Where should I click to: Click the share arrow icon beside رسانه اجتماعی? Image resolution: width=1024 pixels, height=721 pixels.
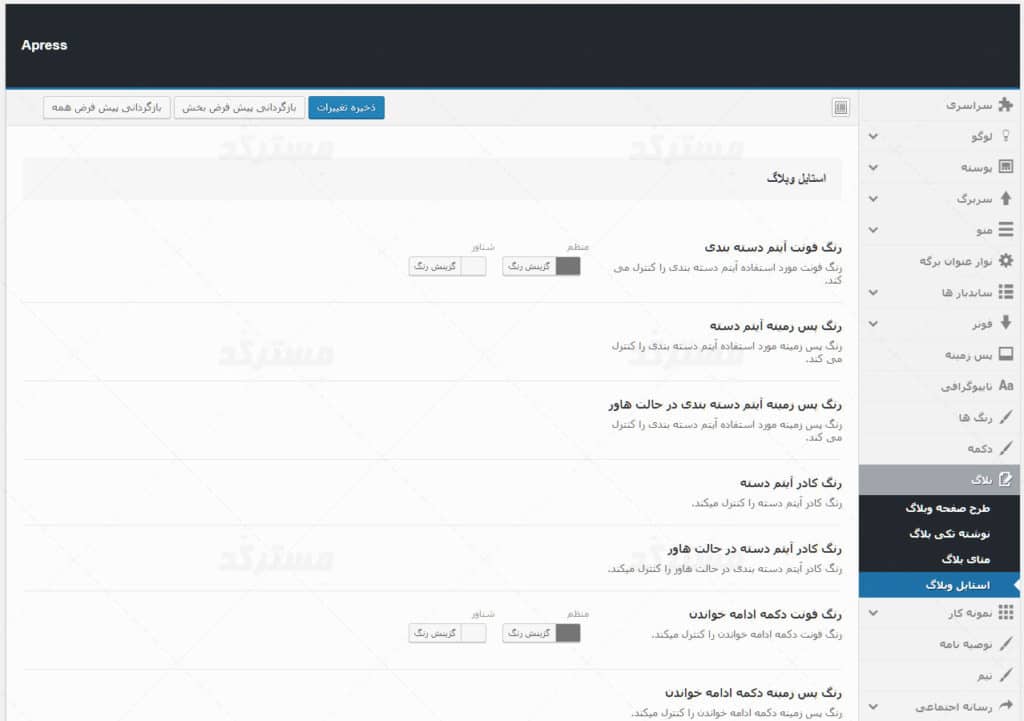(1006, 705)
